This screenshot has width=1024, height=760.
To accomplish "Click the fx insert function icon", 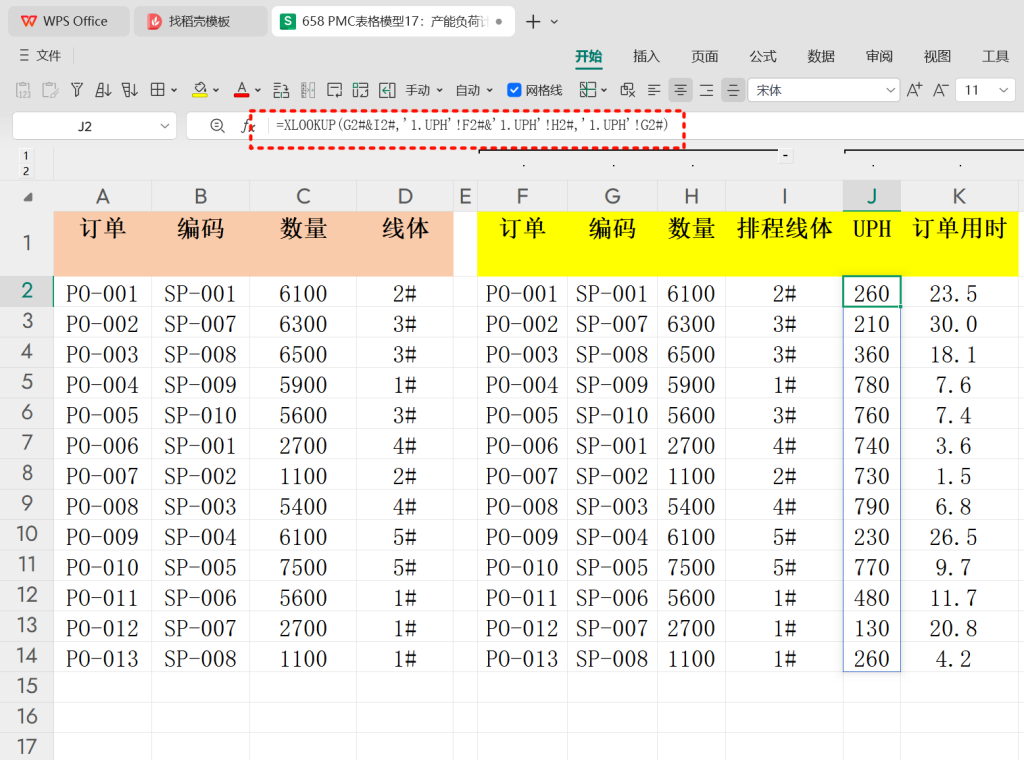I will pos(248,125).
